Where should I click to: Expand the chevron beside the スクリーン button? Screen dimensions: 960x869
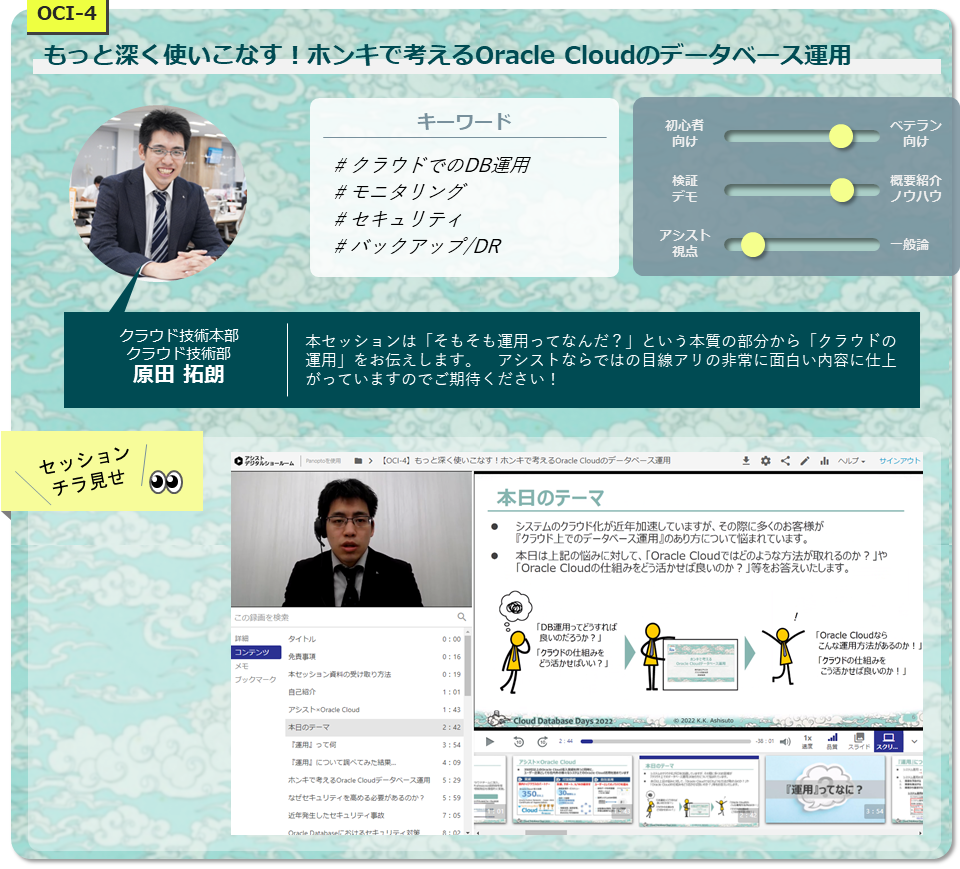click(x=913, y=741)
